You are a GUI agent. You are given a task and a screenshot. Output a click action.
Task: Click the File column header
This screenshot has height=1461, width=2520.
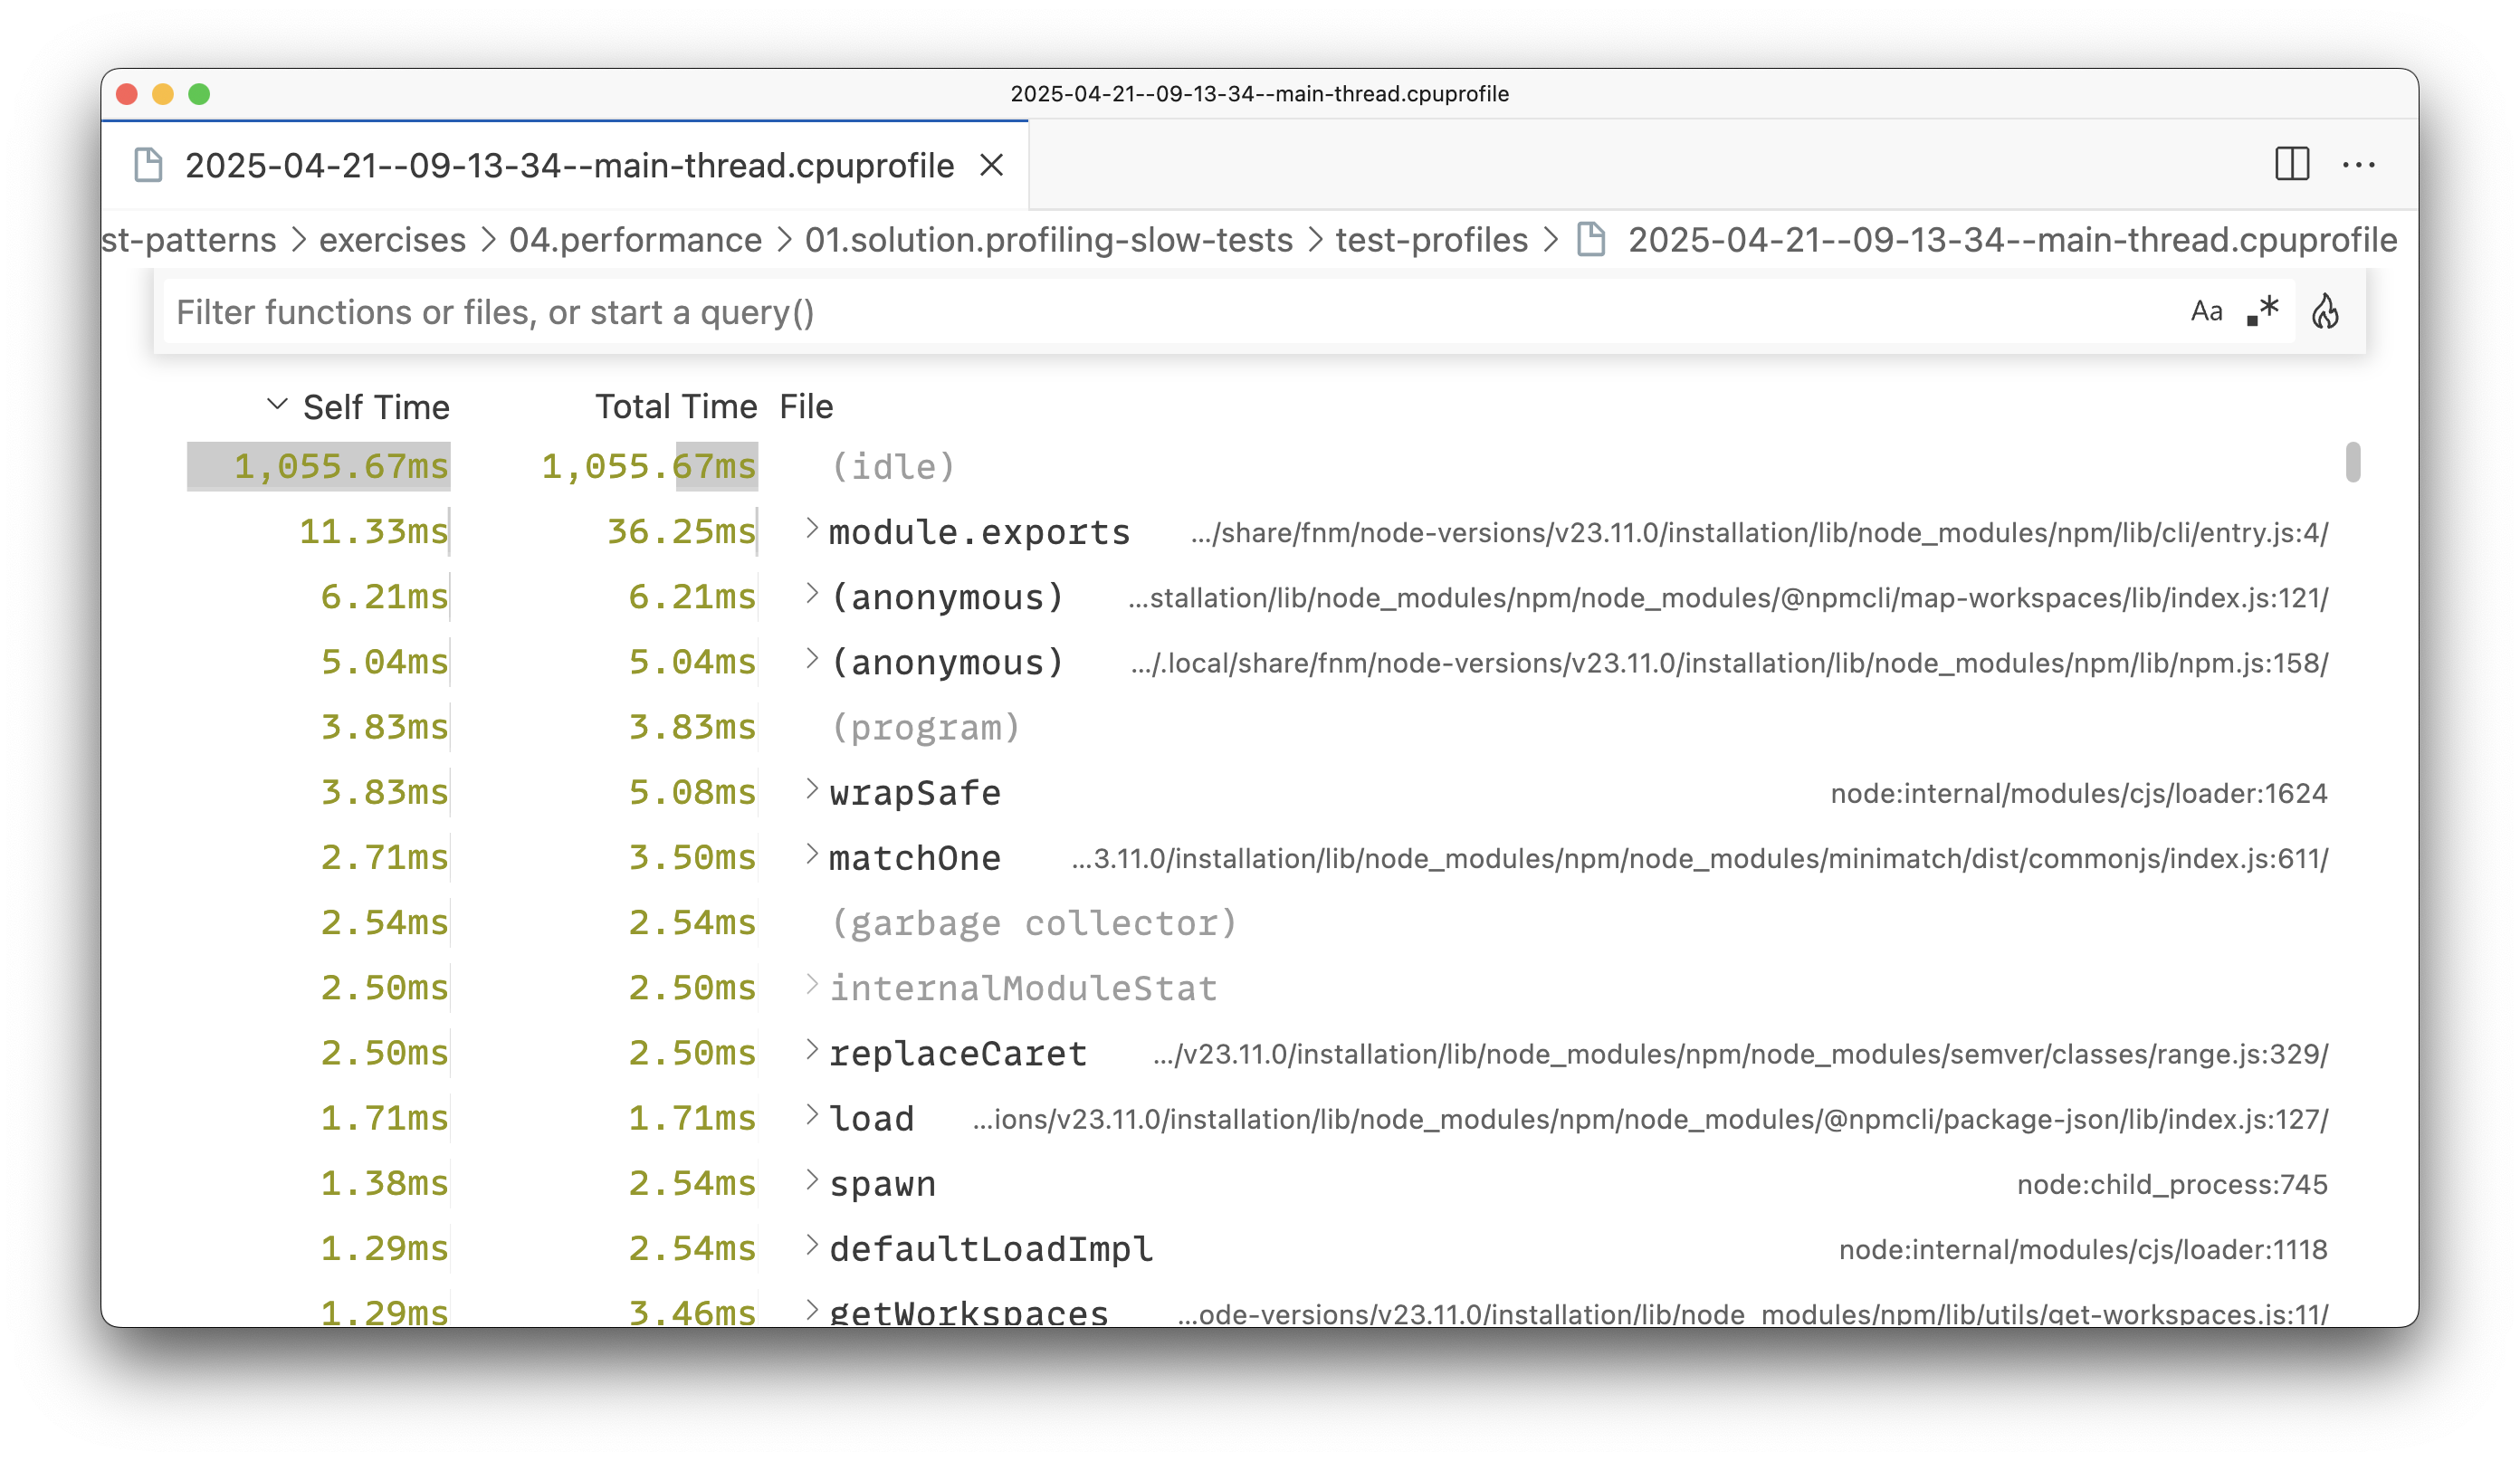[806, 407]
